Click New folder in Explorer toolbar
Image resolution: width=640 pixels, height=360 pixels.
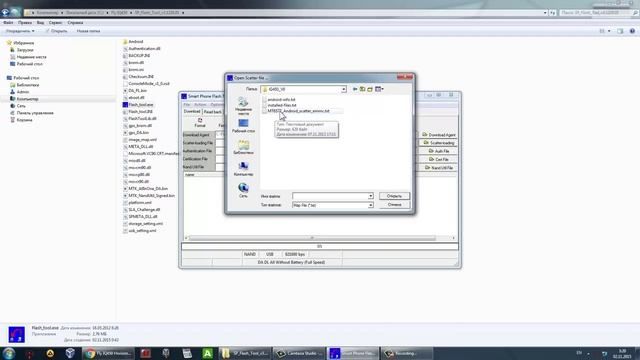[x=88, y=31]
